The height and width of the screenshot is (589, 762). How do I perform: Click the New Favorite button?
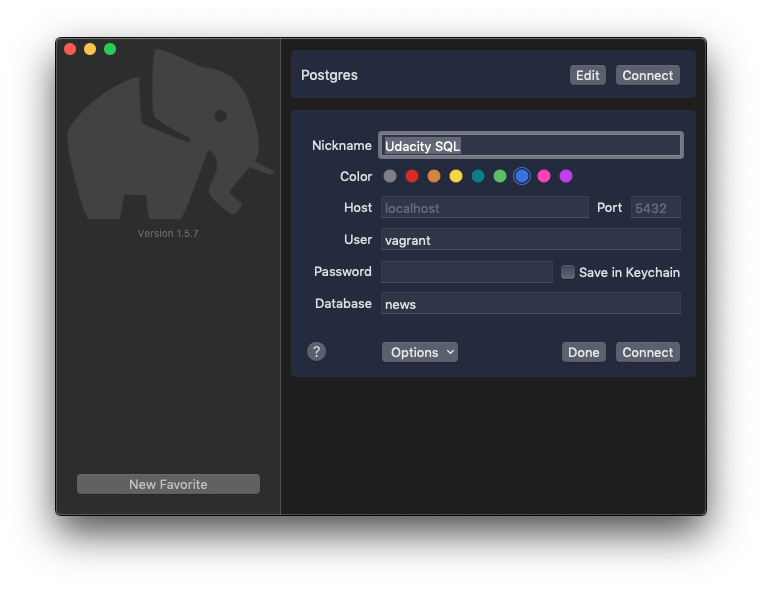pos(168,484)
